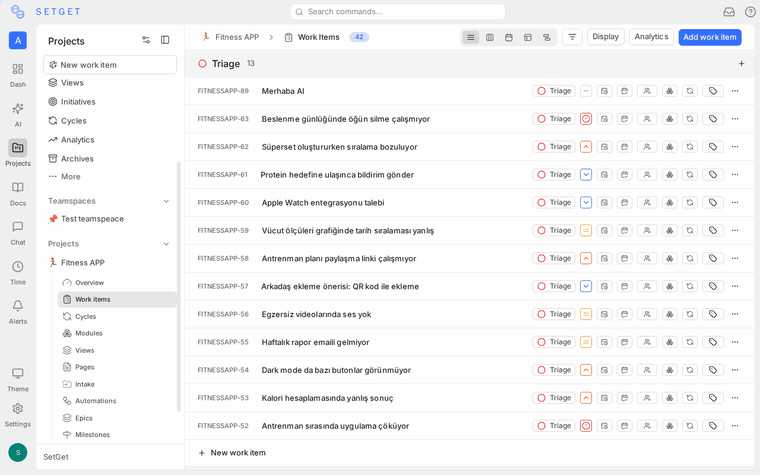Open more options for FITNESSAPP-58
The image size is (760, 475).
[735, 258]
